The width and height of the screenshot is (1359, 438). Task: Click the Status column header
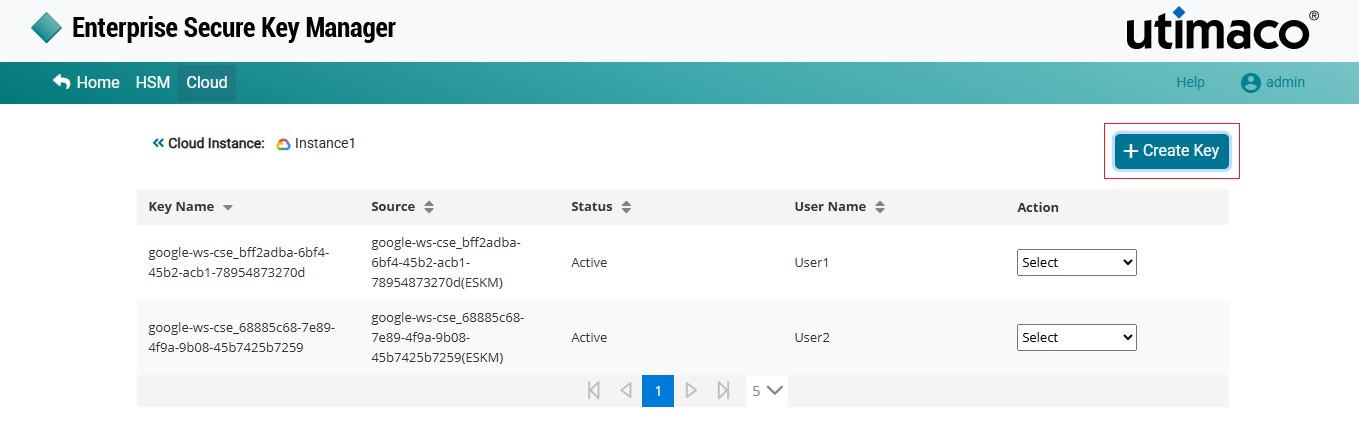click(592, 207)
